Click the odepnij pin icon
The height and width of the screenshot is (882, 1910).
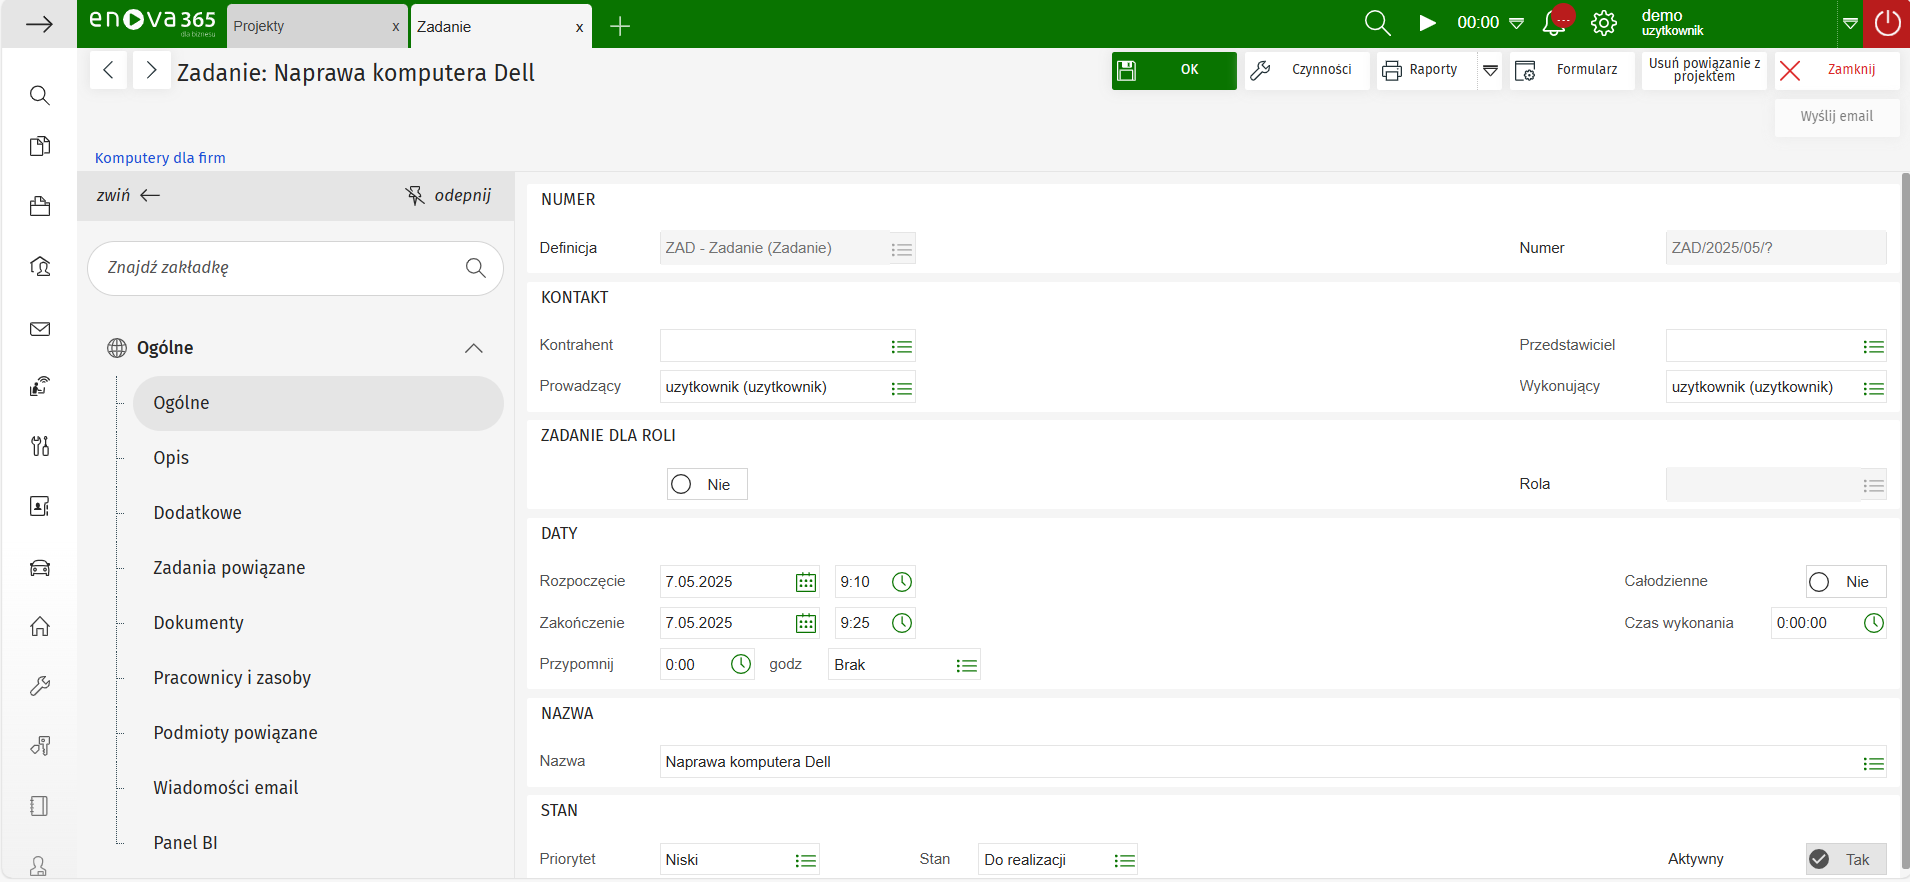pyautogui.click(x=415, y=195)
